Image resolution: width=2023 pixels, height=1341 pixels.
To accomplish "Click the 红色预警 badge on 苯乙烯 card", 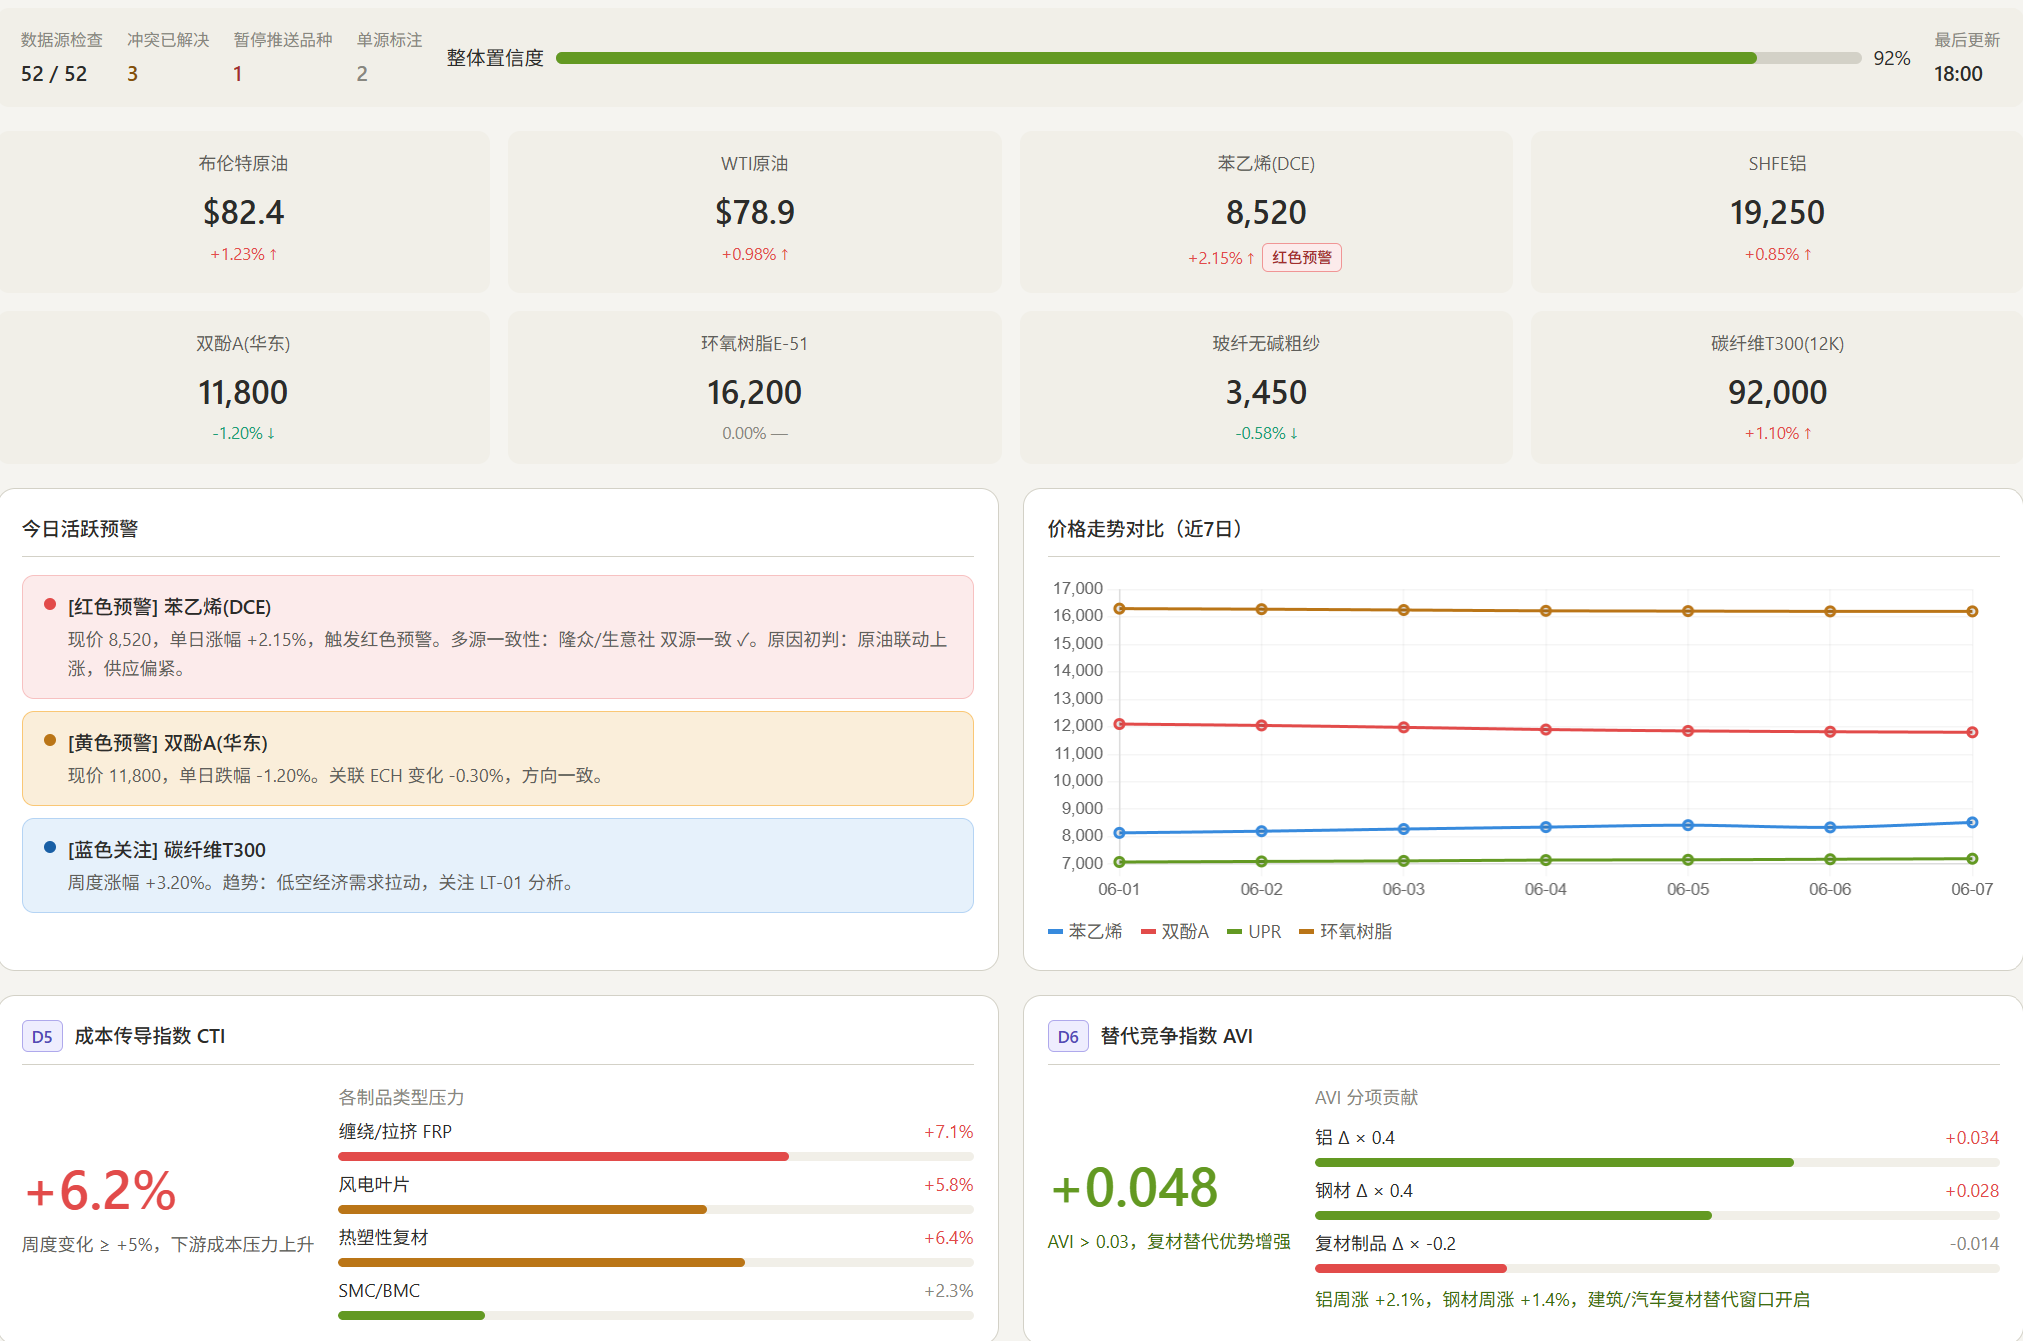I will pyautogui.click(x=1301, y=257).
